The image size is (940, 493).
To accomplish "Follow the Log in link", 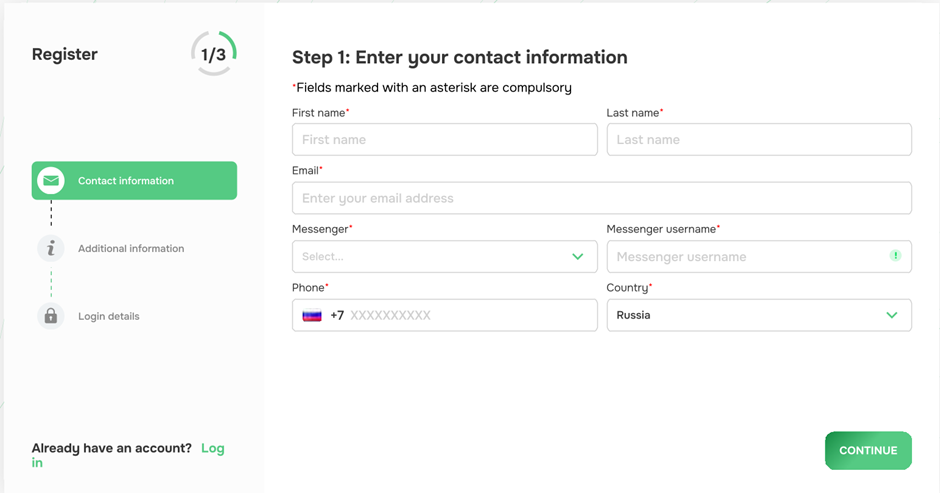I will point(128,455).
